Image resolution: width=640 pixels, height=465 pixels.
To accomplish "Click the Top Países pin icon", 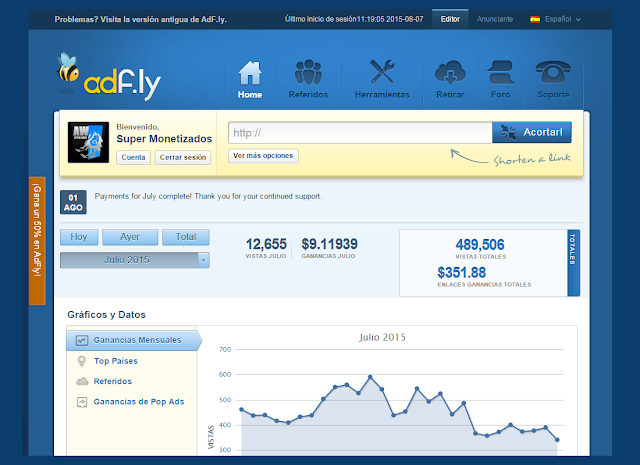I will [82, 361].
